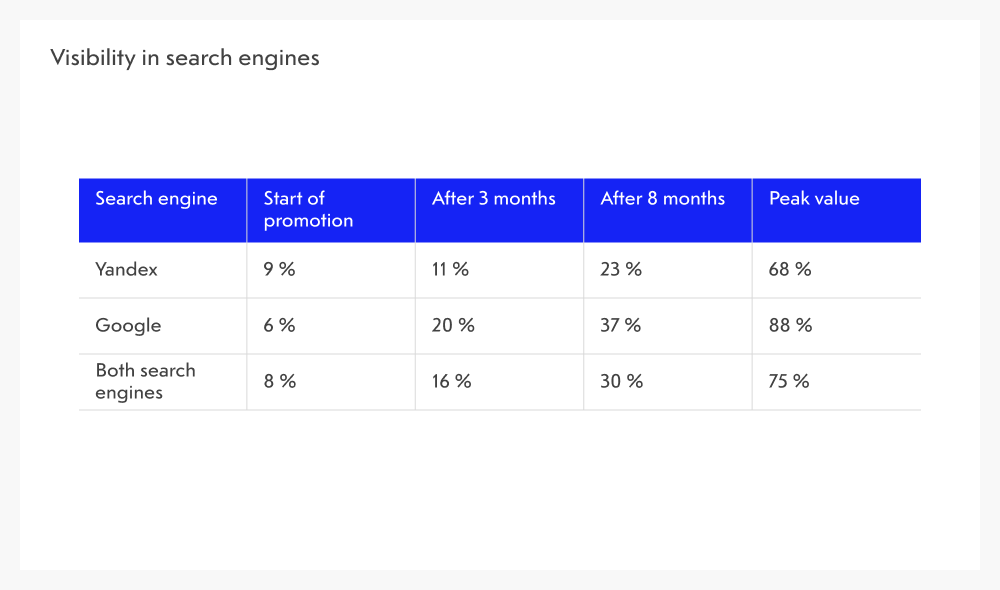The width and height of the screenshot is (1000, 590).
Task: Click the Yandex row label
Action: 126,270
